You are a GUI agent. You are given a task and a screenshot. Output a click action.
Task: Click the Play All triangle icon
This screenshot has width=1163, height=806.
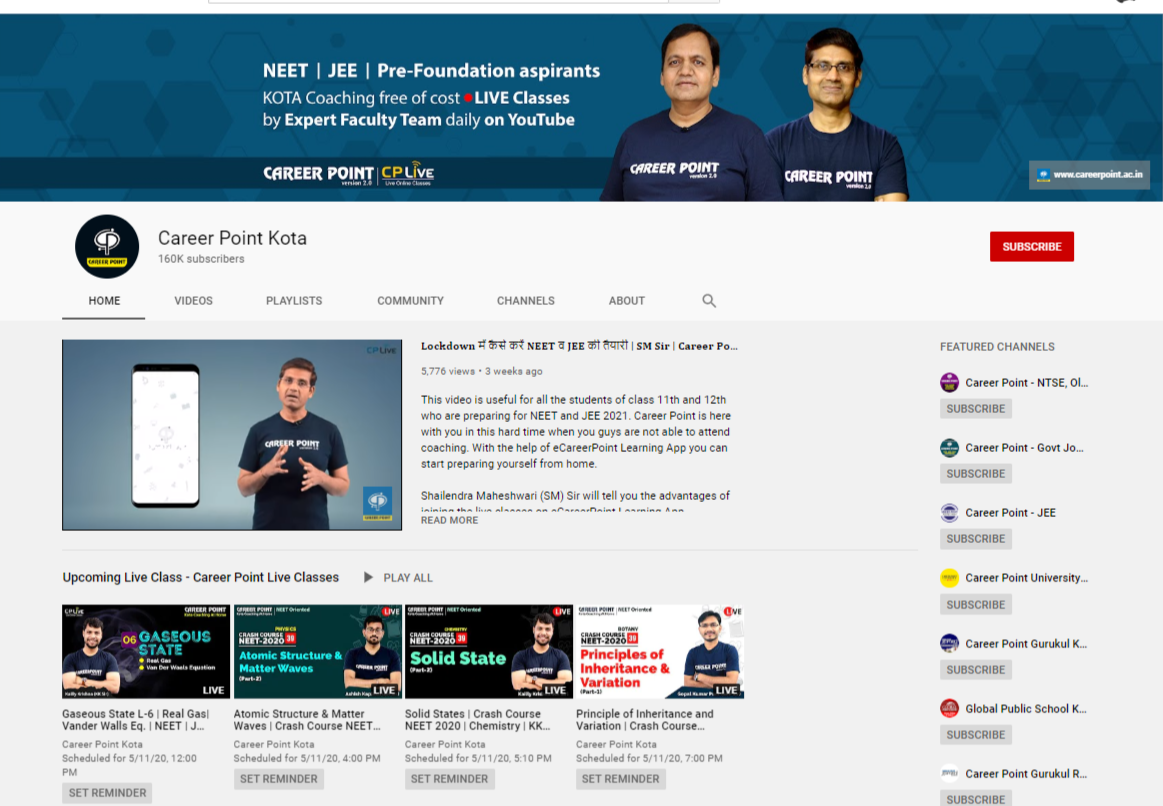click(x=368, y=577)
